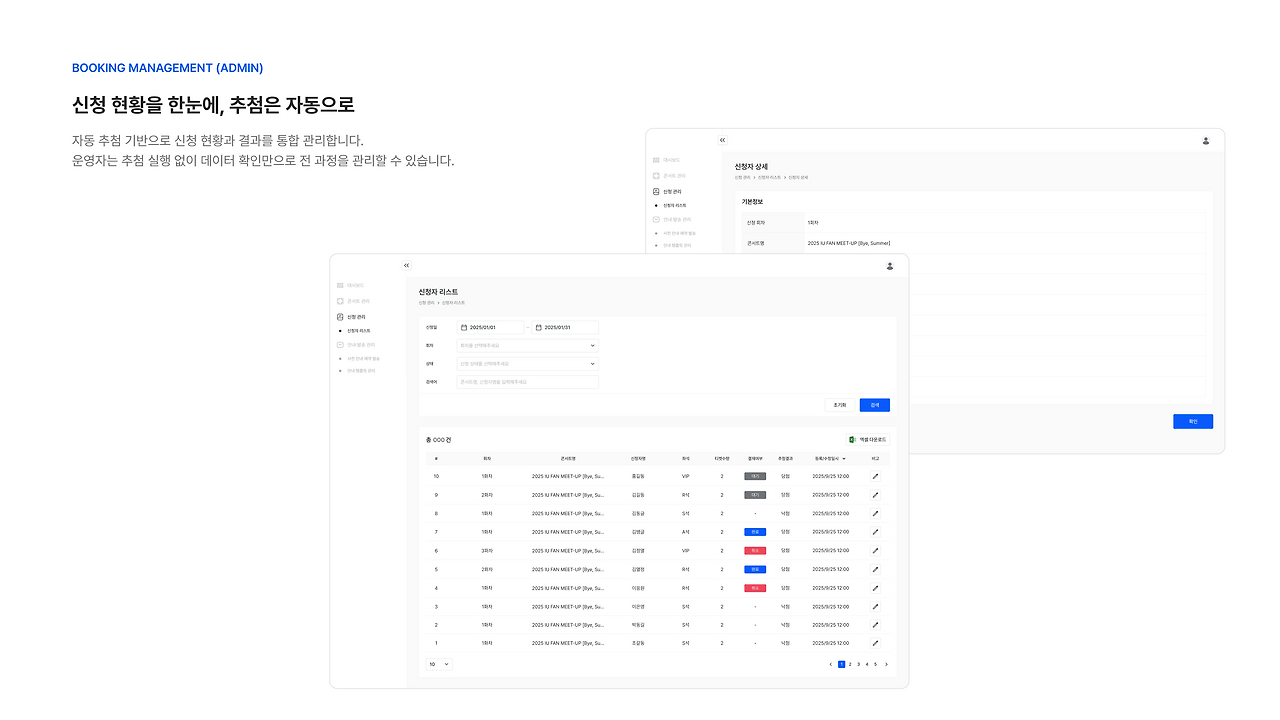
Task: Click the 2025/9/25 12:00 date in row 10
Action: coord(830,476)
